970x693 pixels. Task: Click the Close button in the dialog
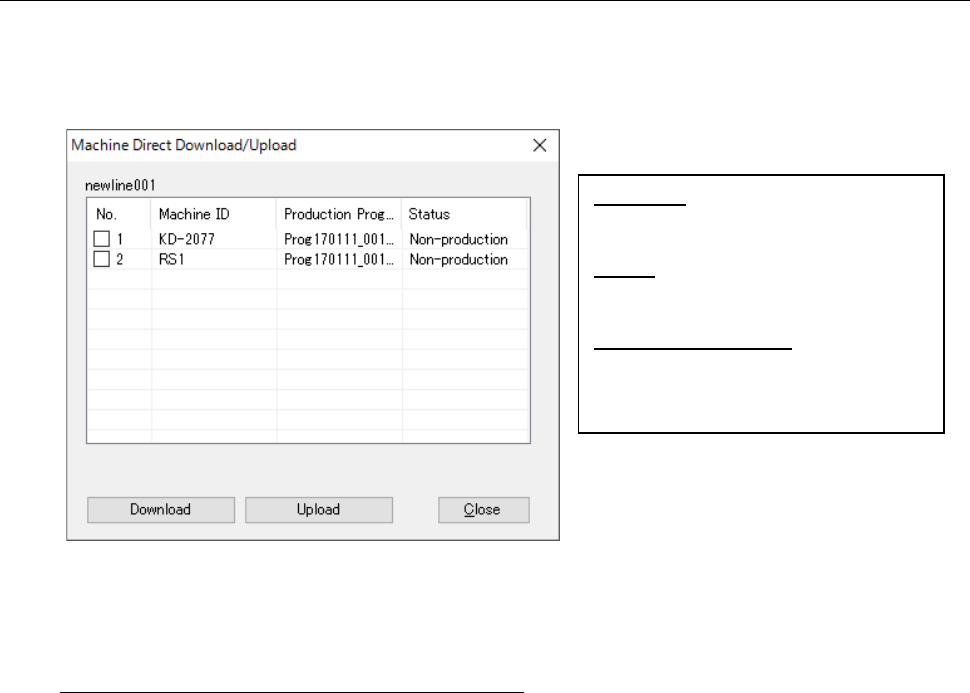483,510
